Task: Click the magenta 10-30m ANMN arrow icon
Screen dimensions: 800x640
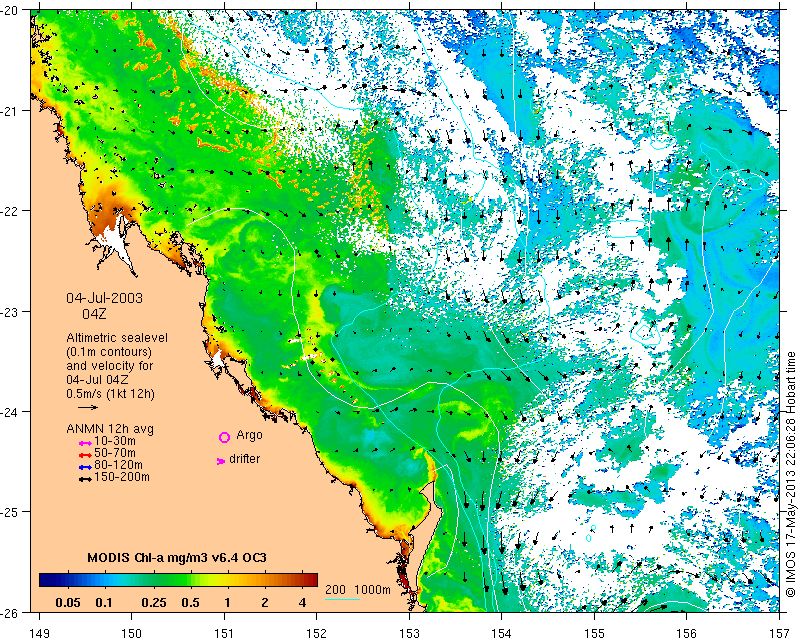Action: pyautogui.click(x=85, y=444)
